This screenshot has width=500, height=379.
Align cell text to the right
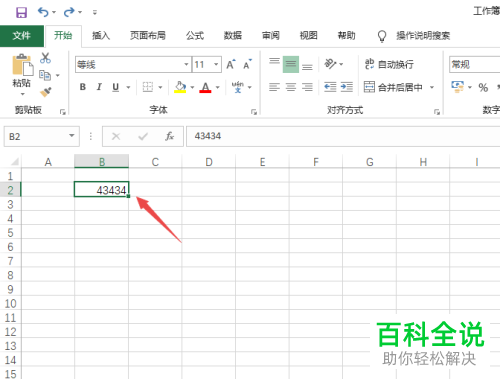tap(307, 87)
